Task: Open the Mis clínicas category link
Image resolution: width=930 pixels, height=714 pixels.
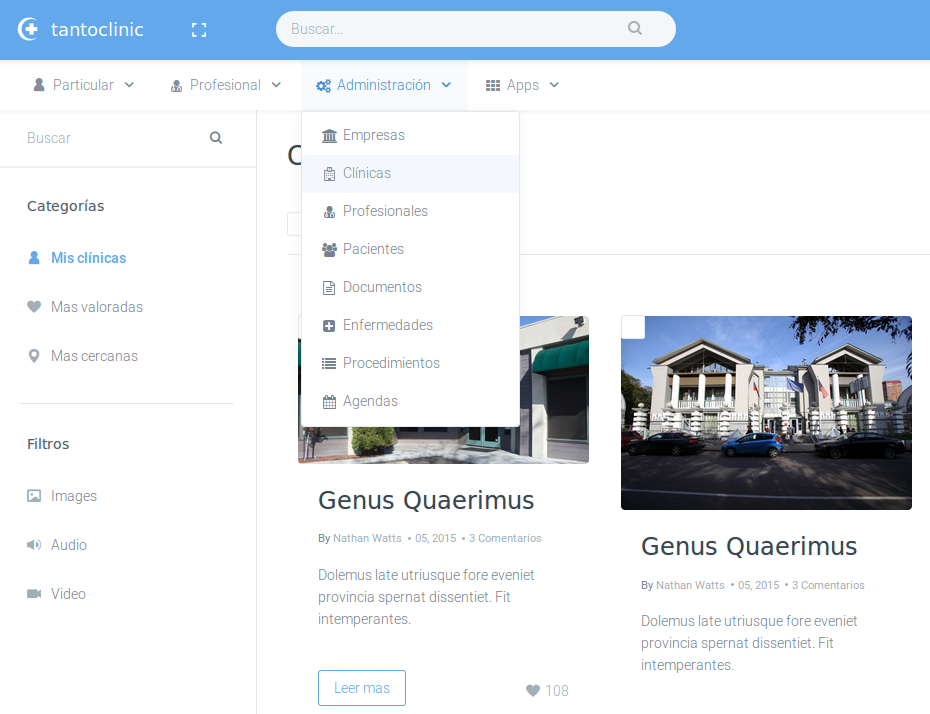Action: point(88,258)
